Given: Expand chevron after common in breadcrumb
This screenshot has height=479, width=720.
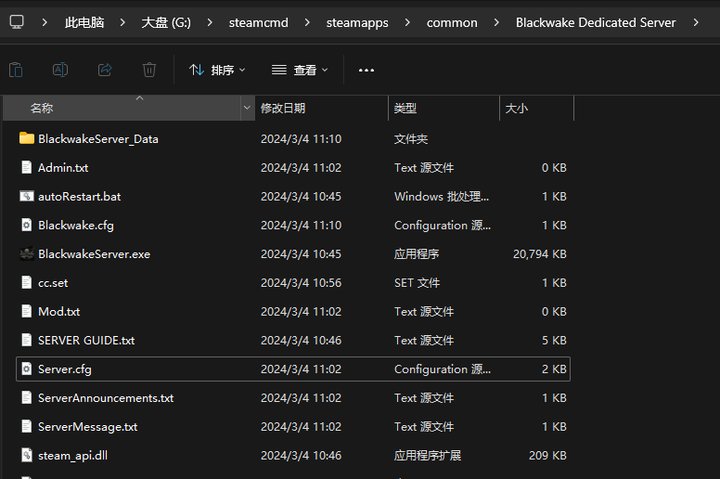Looking at the screenshot, I should [x=496, y=22].
